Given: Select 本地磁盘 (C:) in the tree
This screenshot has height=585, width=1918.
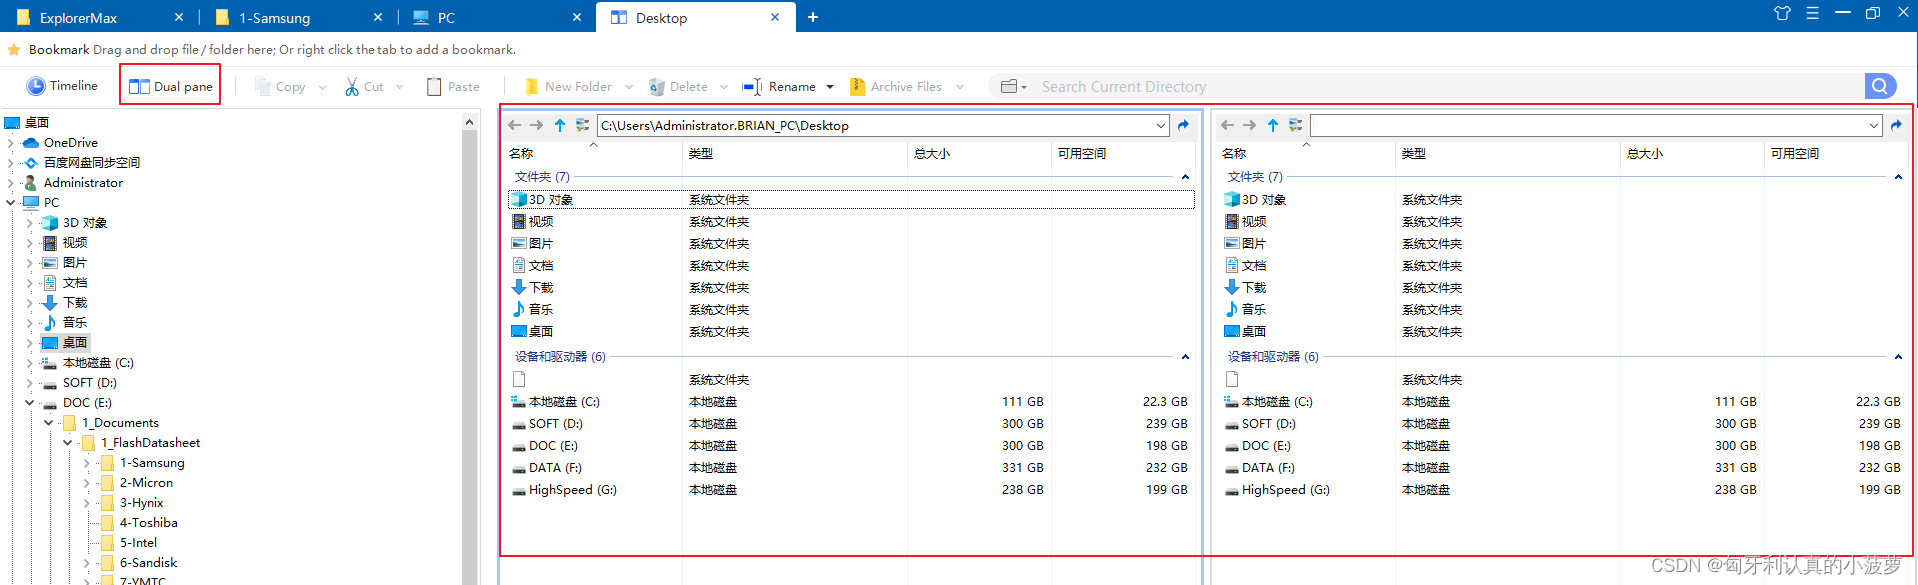Looking at the screenshot, I should click(x=98, y=363).
